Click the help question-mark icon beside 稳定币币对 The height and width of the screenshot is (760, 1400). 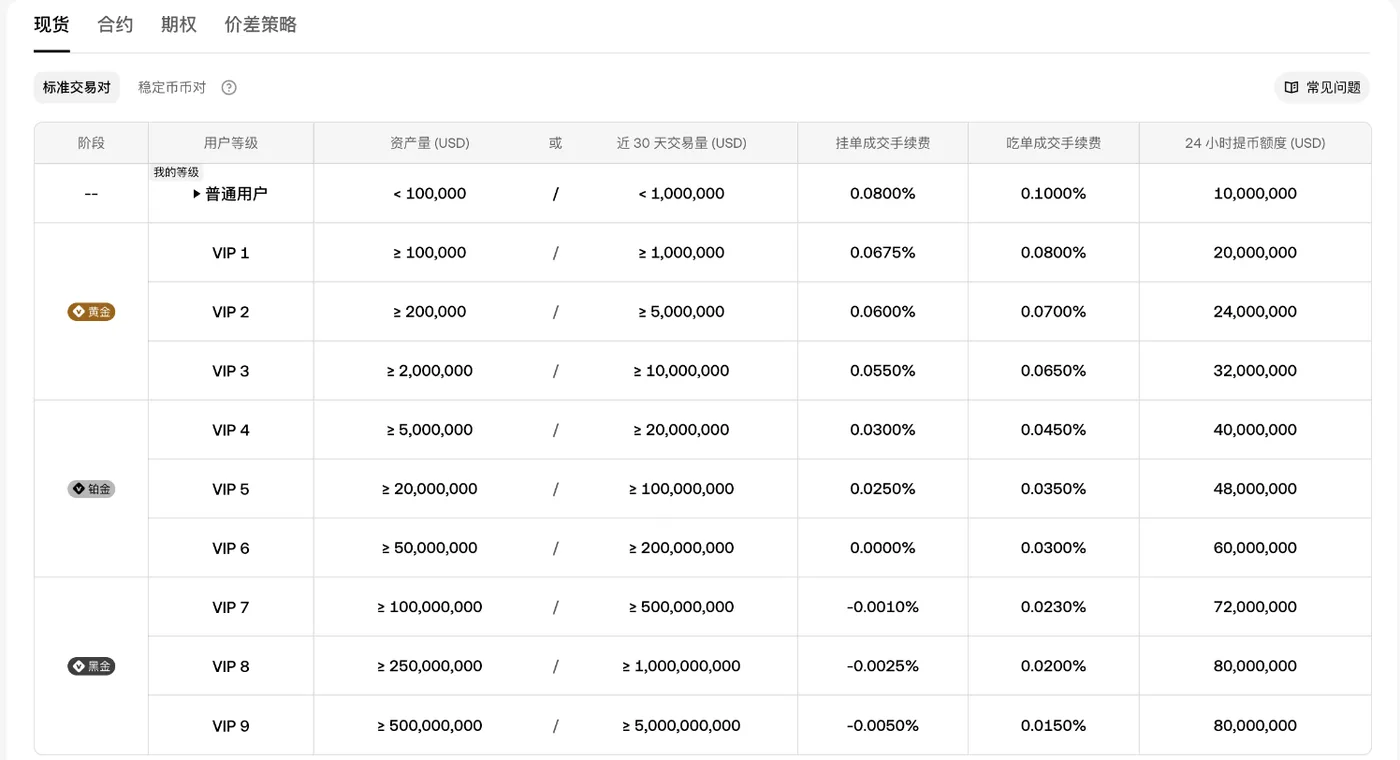(229, 87)
